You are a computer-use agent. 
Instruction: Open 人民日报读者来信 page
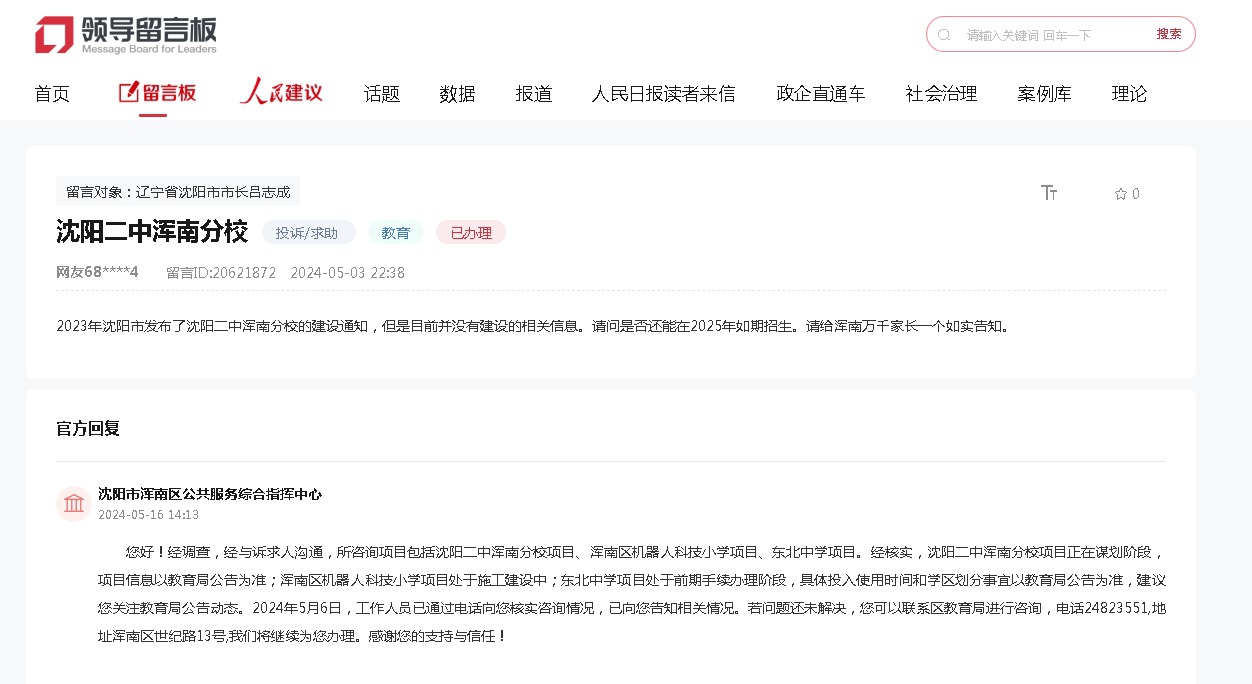click(x=663, y=94)
